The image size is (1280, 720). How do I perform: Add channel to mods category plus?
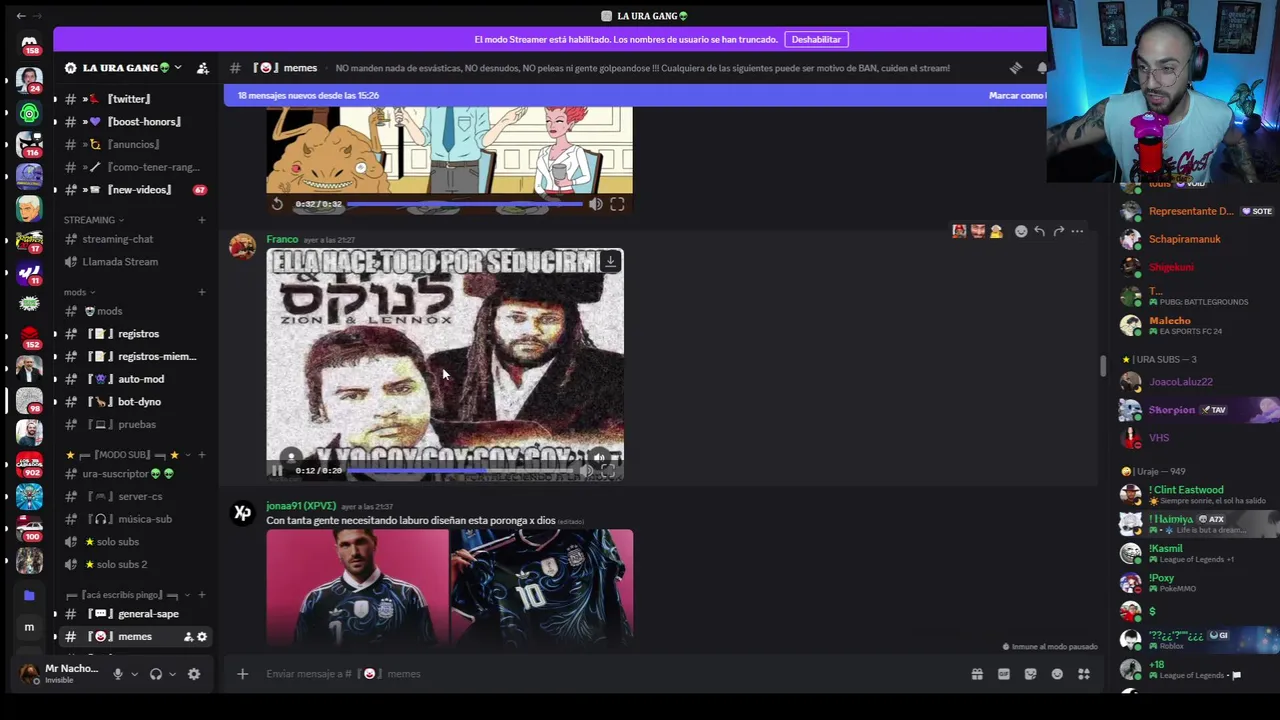click(x=202, y=292)
